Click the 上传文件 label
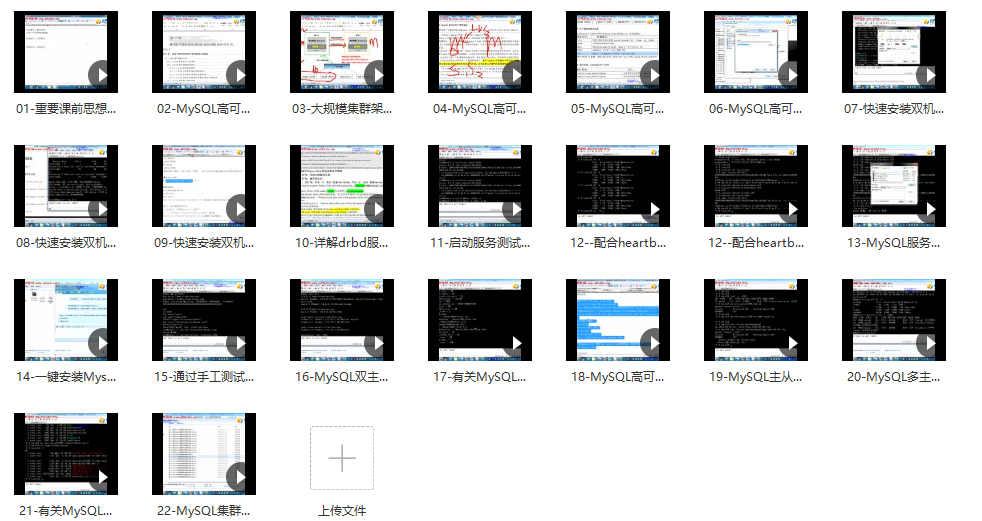Image resolution: width=982 pixels, height=521 pixels. pos(342,511)
